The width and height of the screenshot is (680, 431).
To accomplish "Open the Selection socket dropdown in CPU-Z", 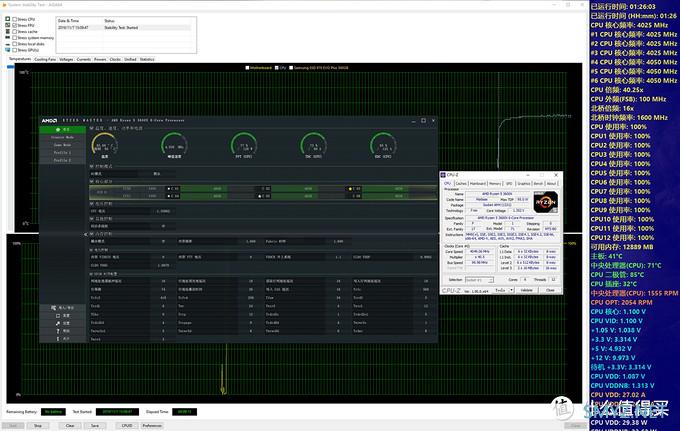I will [x=479, y=280].
